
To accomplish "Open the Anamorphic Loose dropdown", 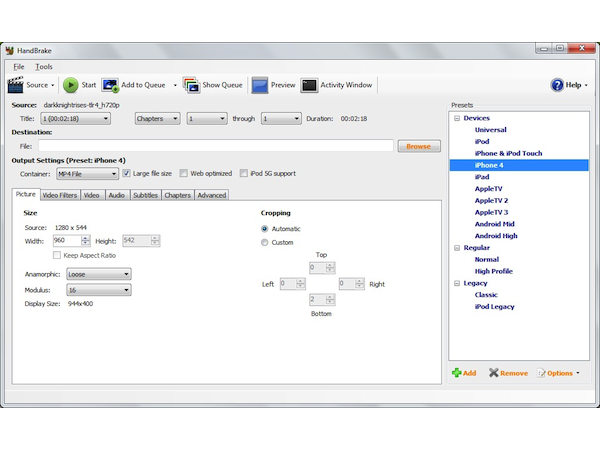I will tap(99, 274).
